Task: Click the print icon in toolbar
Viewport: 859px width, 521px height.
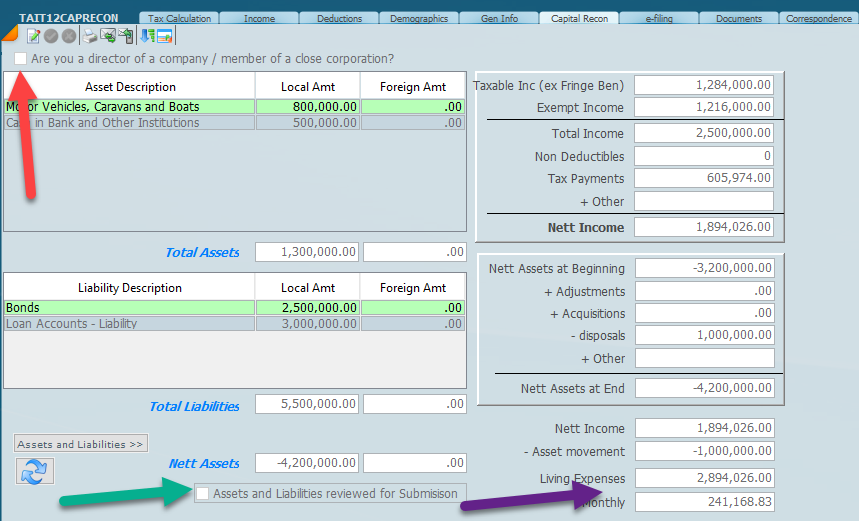Action: point(90,36)
